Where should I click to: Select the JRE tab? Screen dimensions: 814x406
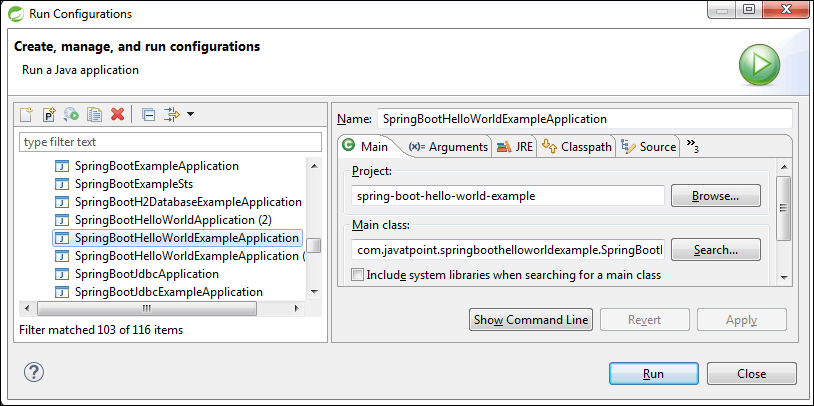pyautogui.click(x=516, y=146)
